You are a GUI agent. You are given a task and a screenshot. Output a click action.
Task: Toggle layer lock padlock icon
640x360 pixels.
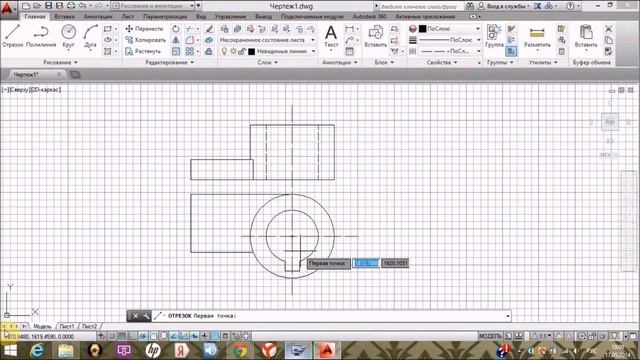click(x=242, y=51)
